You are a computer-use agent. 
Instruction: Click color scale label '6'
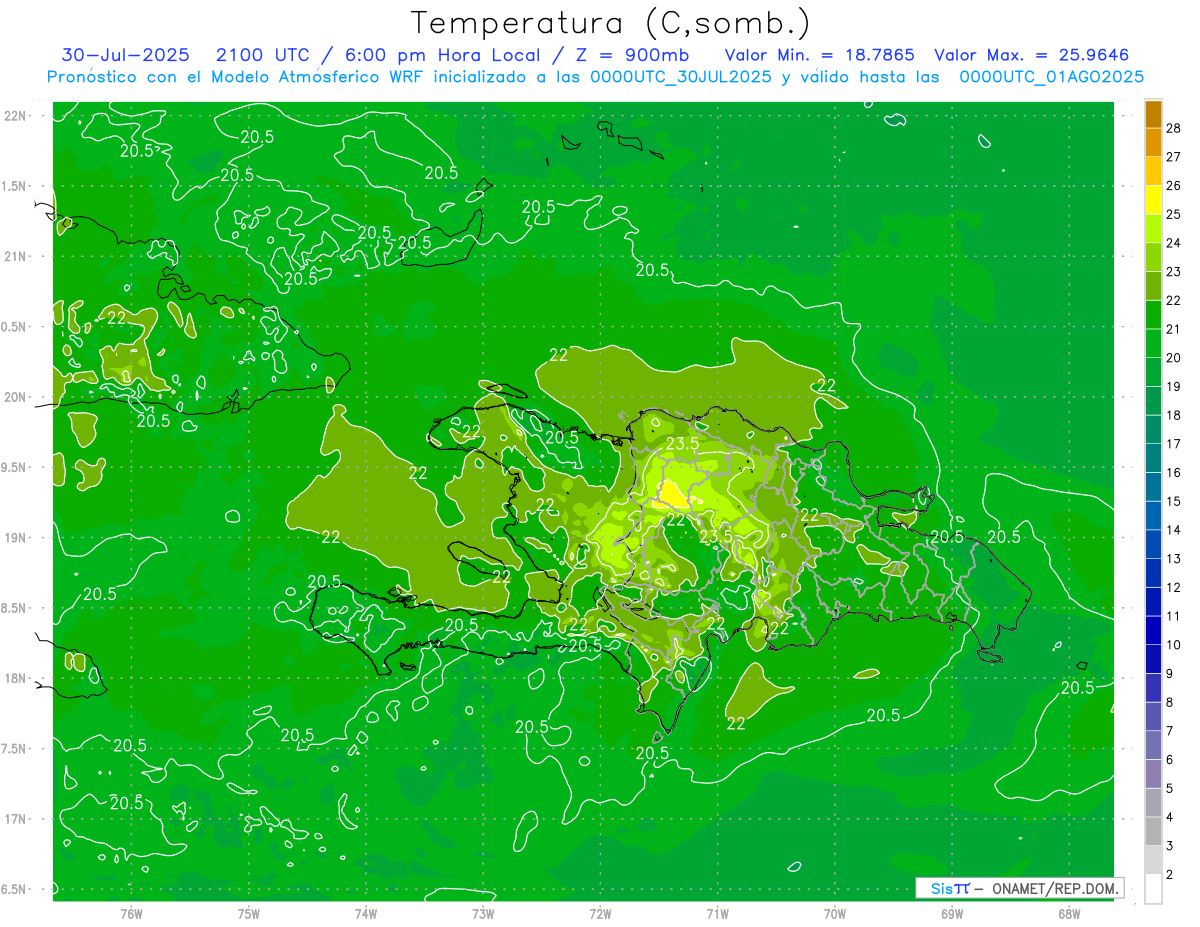[1171, 760]
